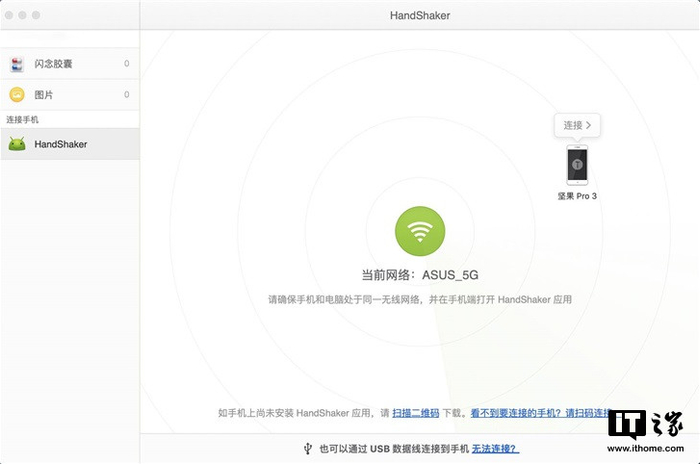Open the 看不到要连接的手机 scan-to-connect link

(540, 413)
